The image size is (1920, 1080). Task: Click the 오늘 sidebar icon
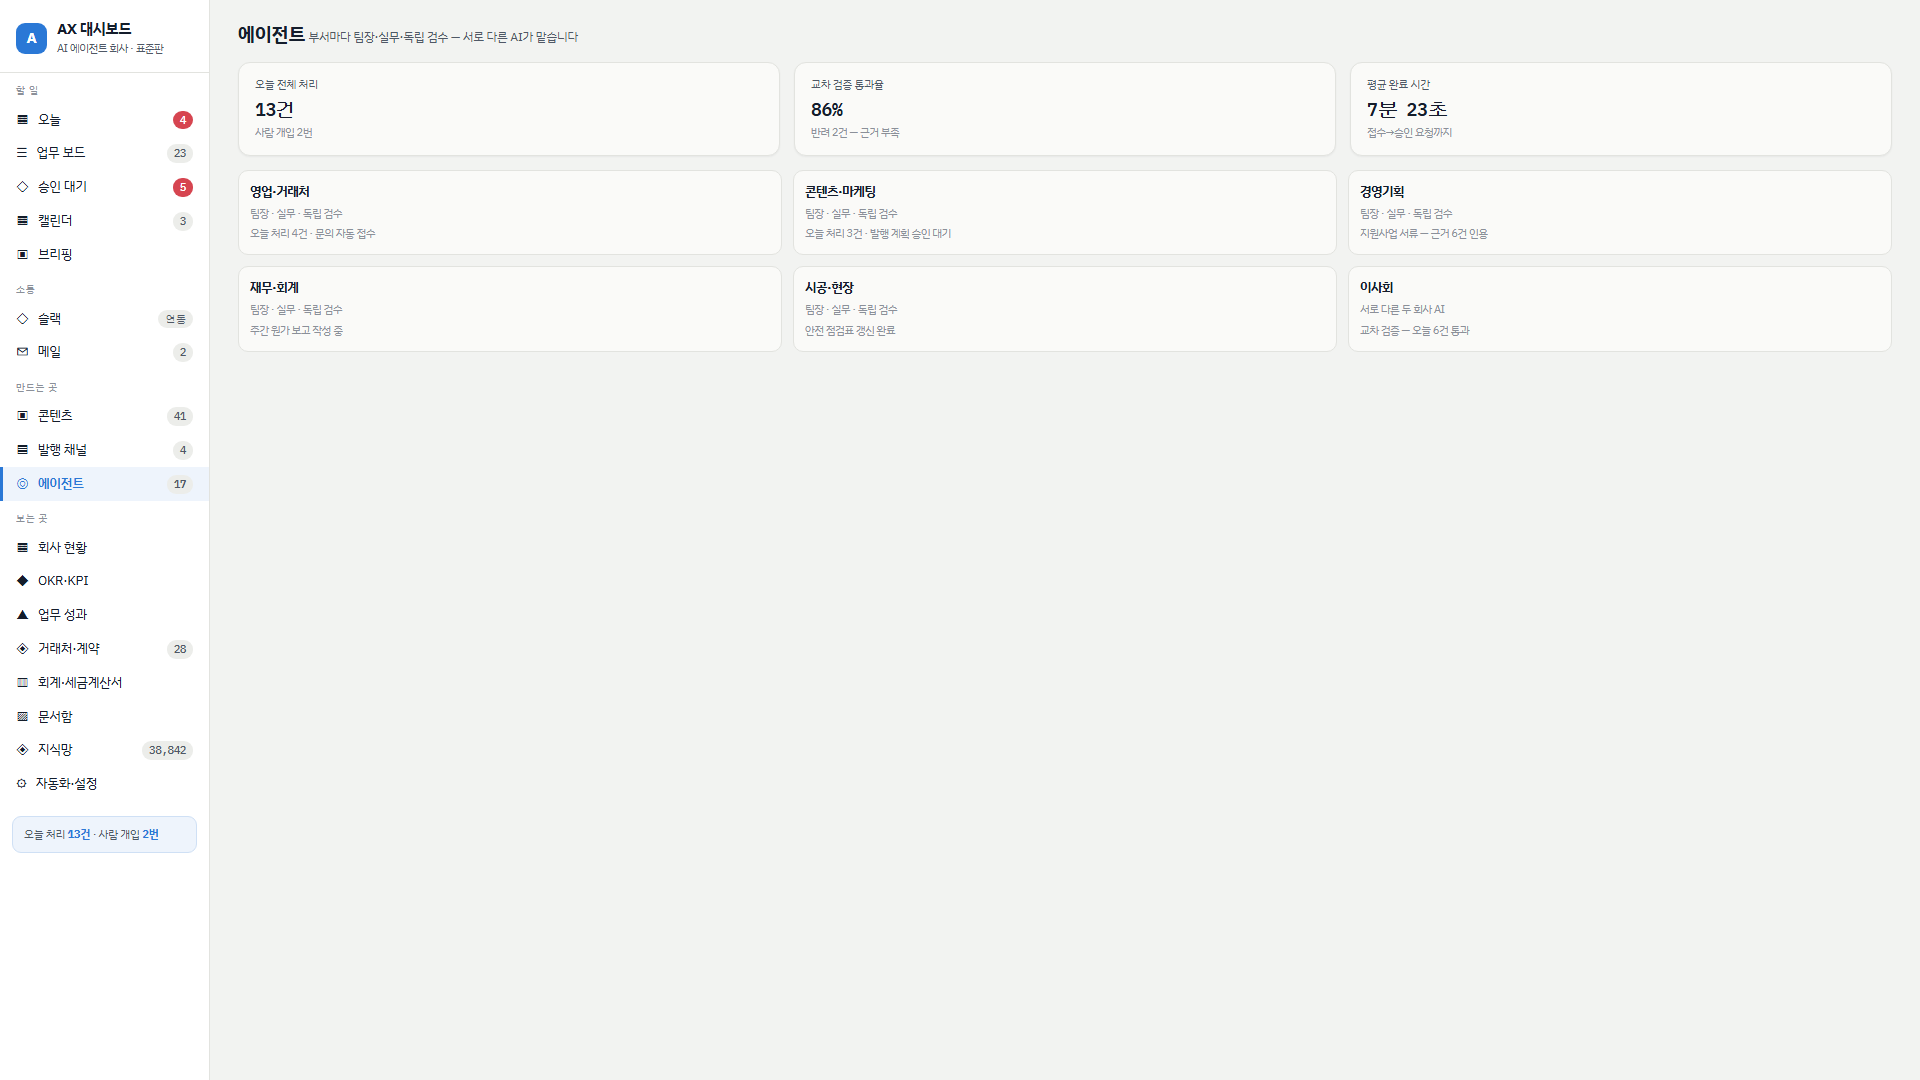(x=22, y=120)
